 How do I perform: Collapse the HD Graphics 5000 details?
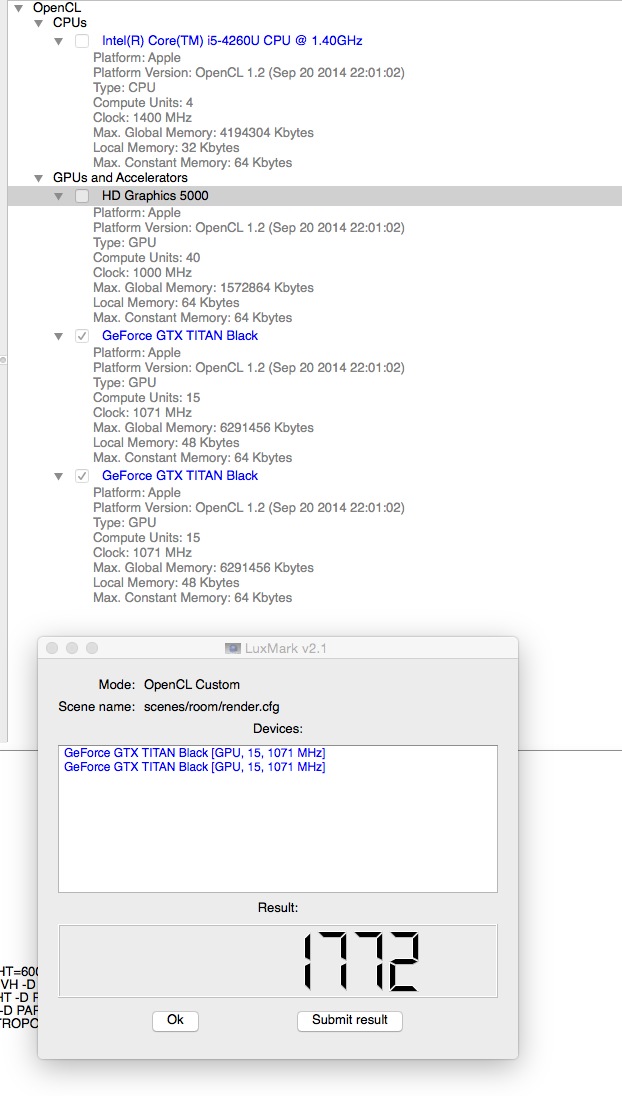[59, 196]
